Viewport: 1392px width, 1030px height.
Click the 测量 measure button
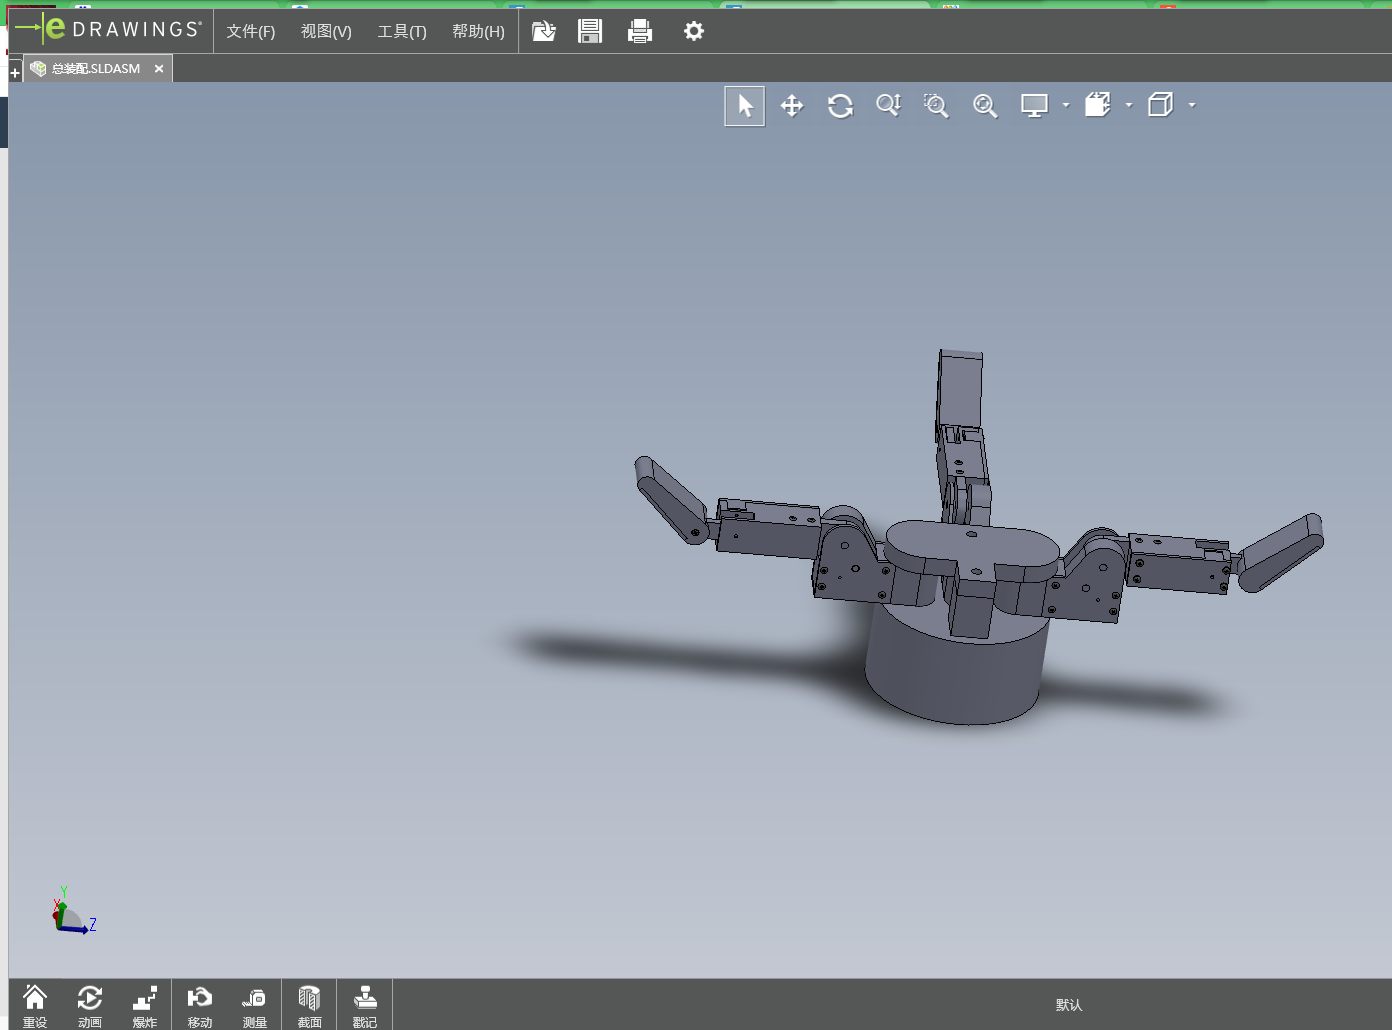[x=255, y=1005]
